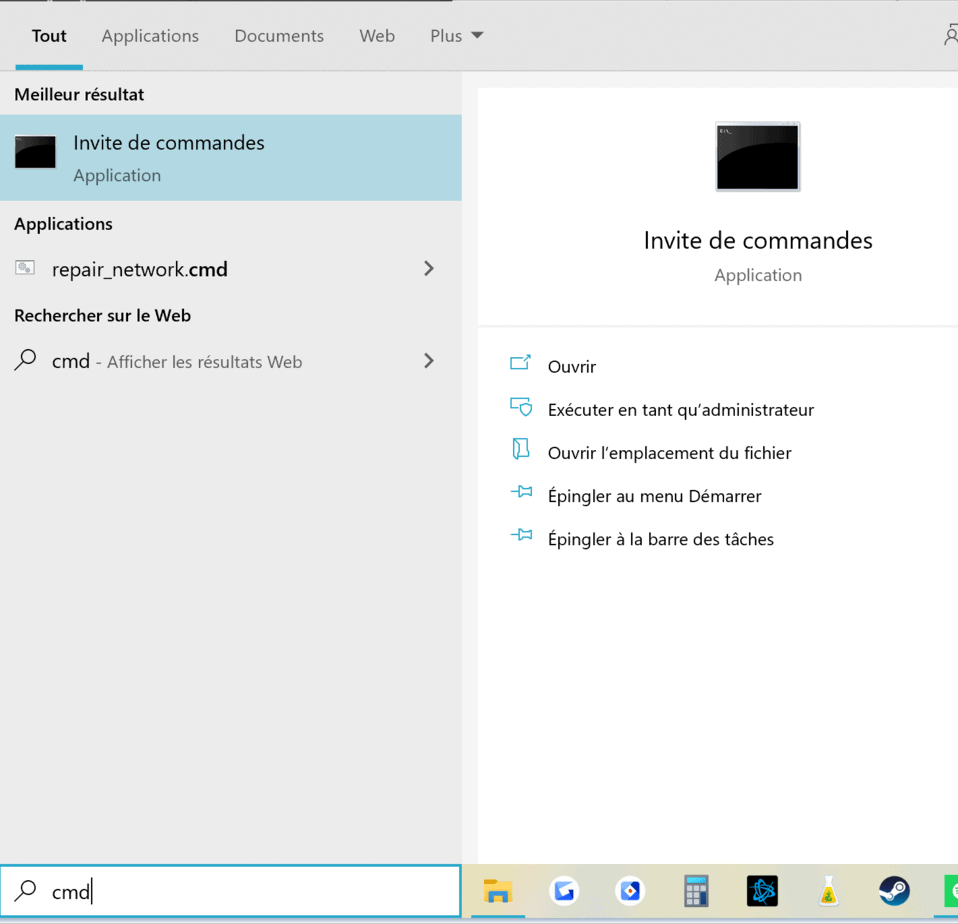The height and width of the screenshot is (924, 958).
Task: Select Ouvrir l'emplacement du fichier
Action: pos(669,453)
